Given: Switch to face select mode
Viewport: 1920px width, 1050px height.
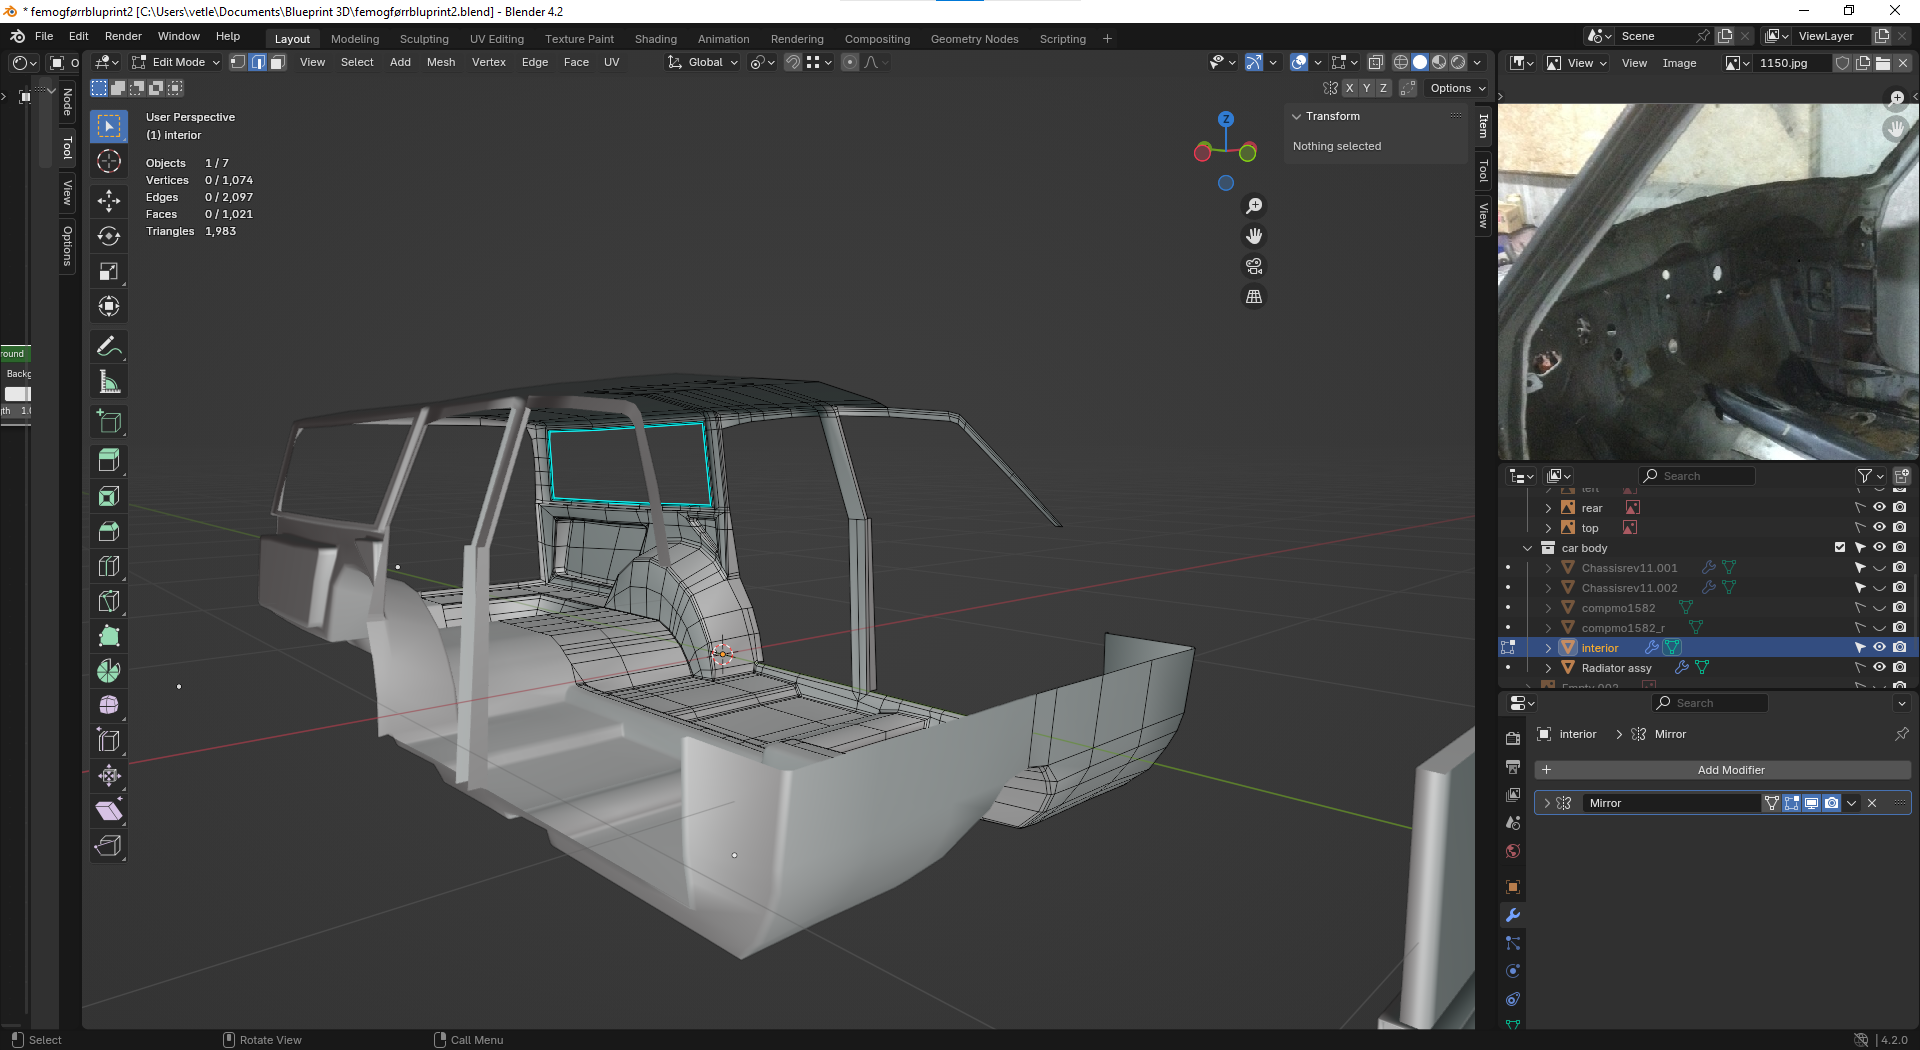Looking at the screenshot, I should 278,62.
